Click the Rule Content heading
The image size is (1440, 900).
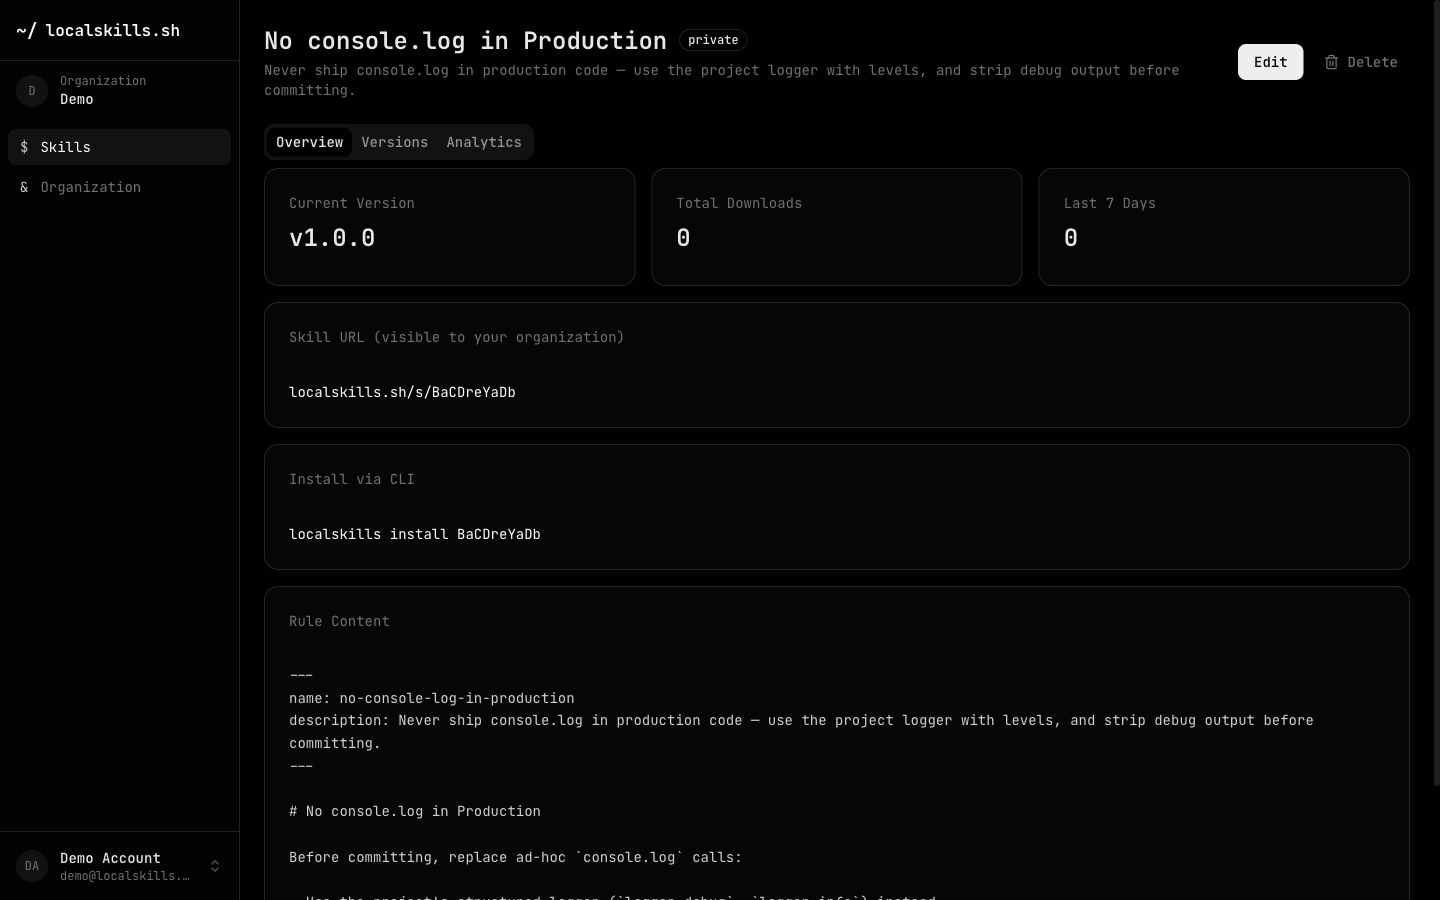[x=339, y=621]
